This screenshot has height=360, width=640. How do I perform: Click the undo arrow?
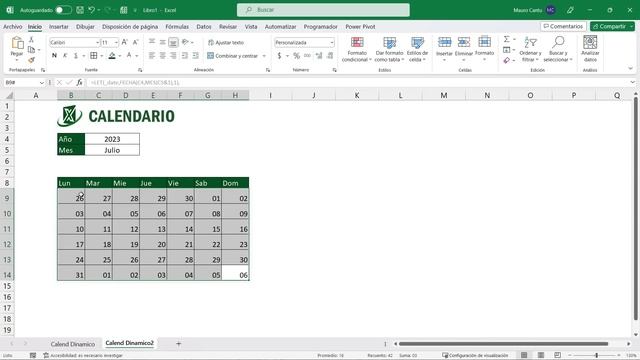tap(91, 10)
